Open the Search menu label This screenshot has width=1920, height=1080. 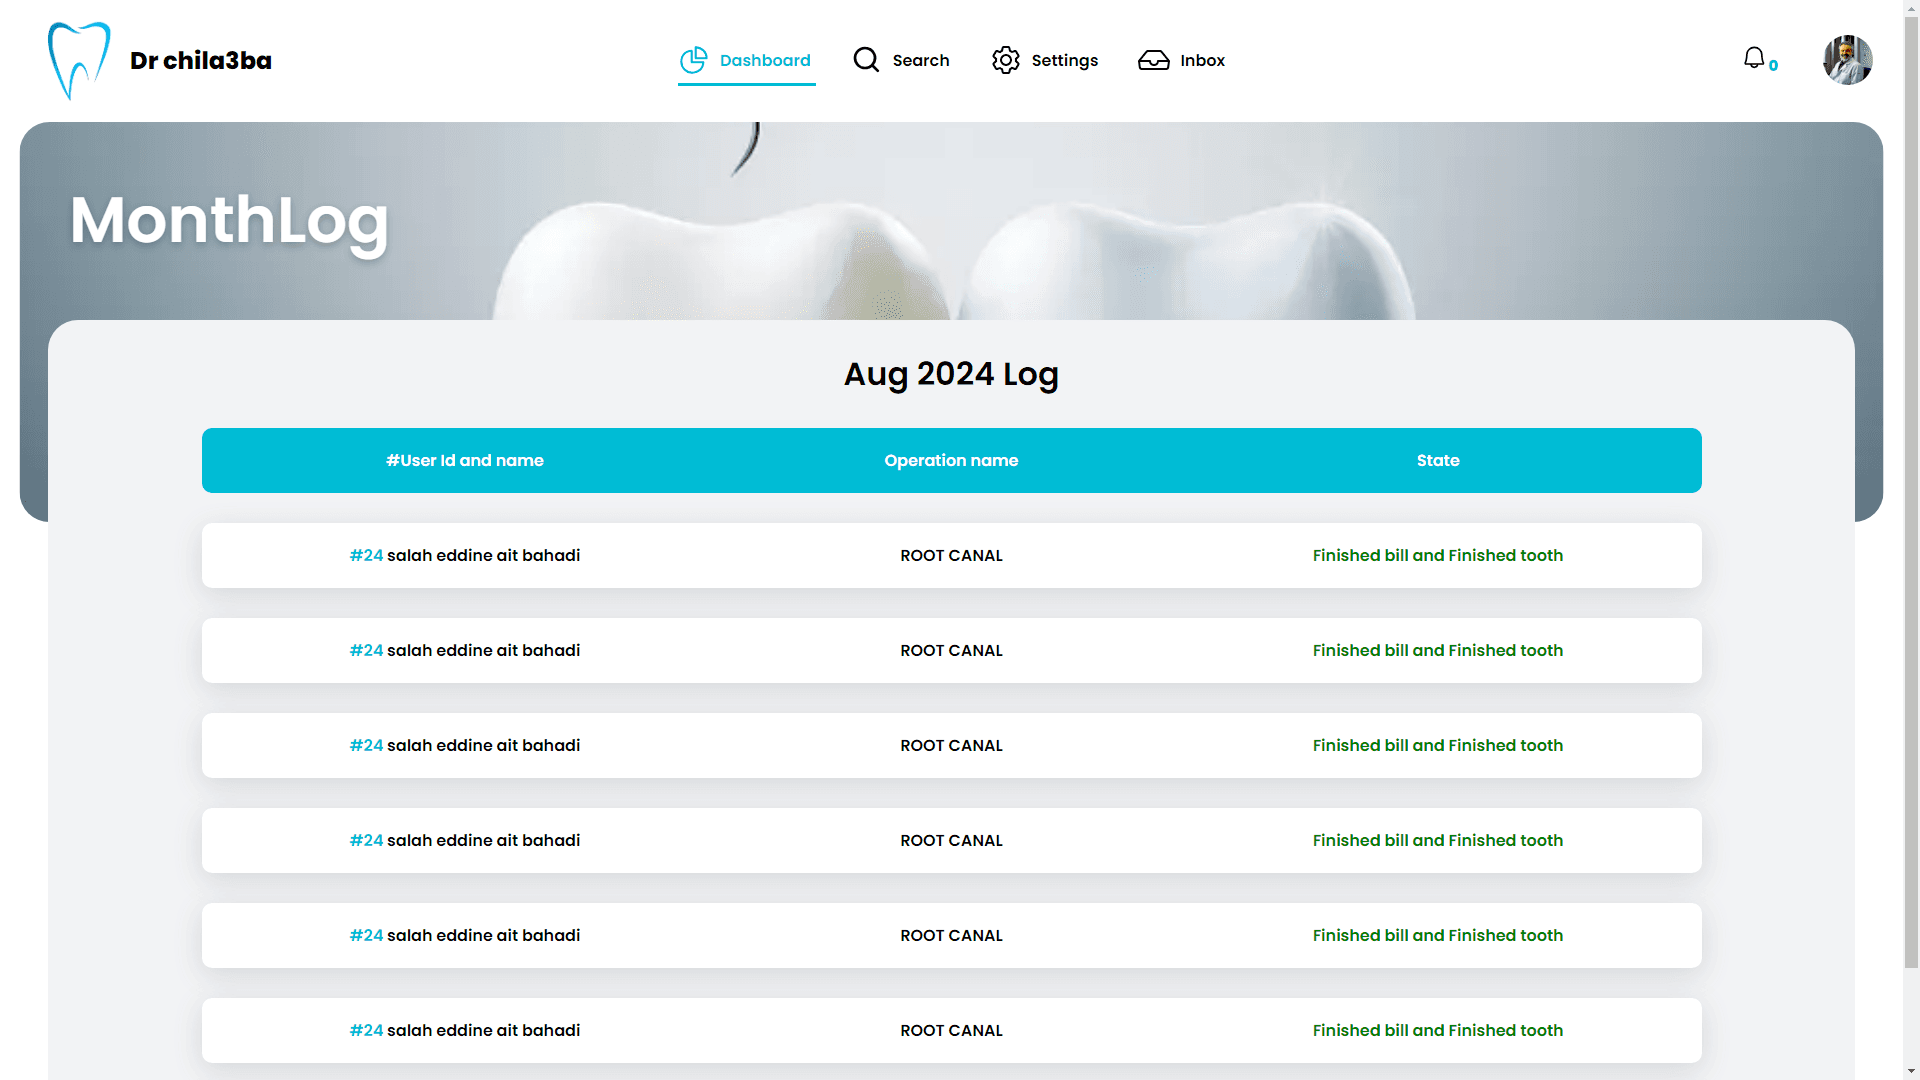point(921,60)
